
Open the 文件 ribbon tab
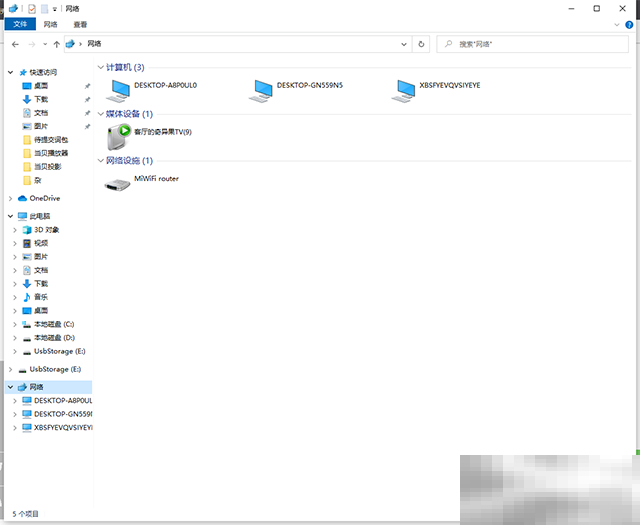pos(20,24)
